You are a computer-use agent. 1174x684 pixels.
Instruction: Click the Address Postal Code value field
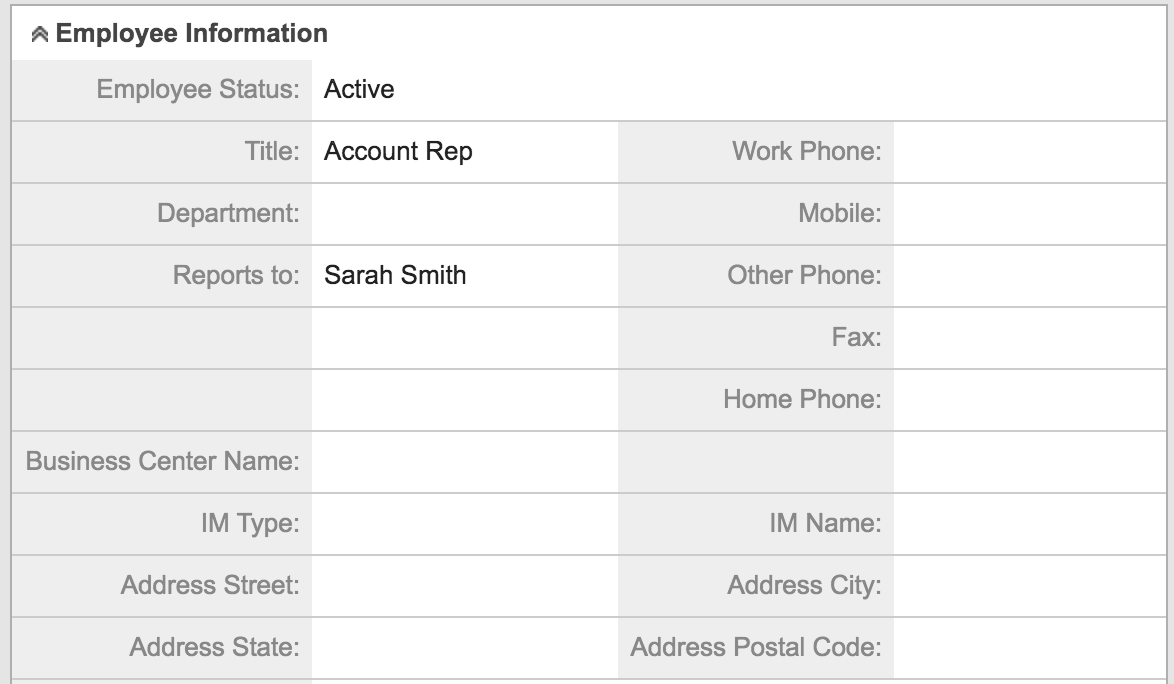coord(1030,648)
